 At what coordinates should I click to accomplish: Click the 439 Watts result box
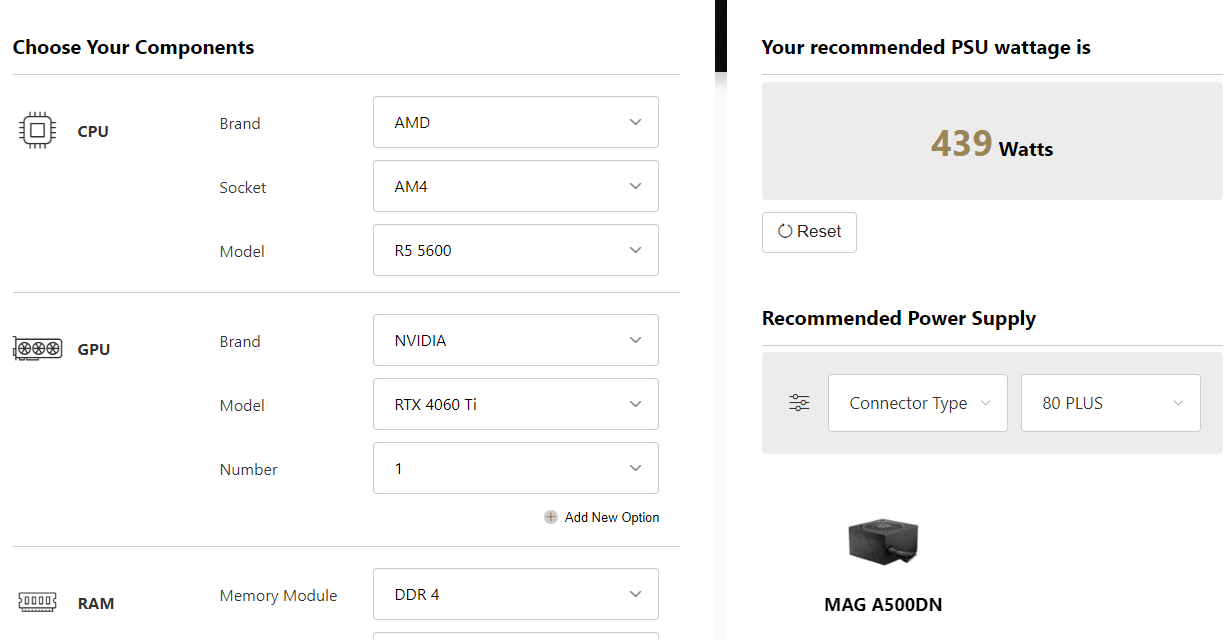pos(992,141)
